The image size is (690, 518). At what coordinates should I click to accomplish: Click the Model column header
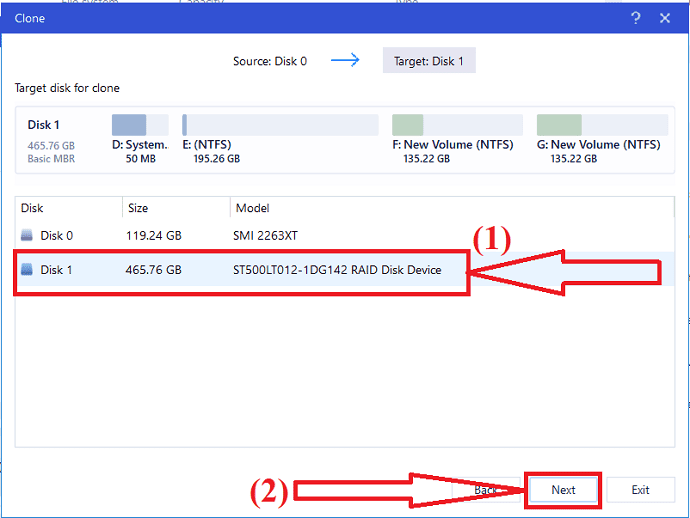coord(452,208)
